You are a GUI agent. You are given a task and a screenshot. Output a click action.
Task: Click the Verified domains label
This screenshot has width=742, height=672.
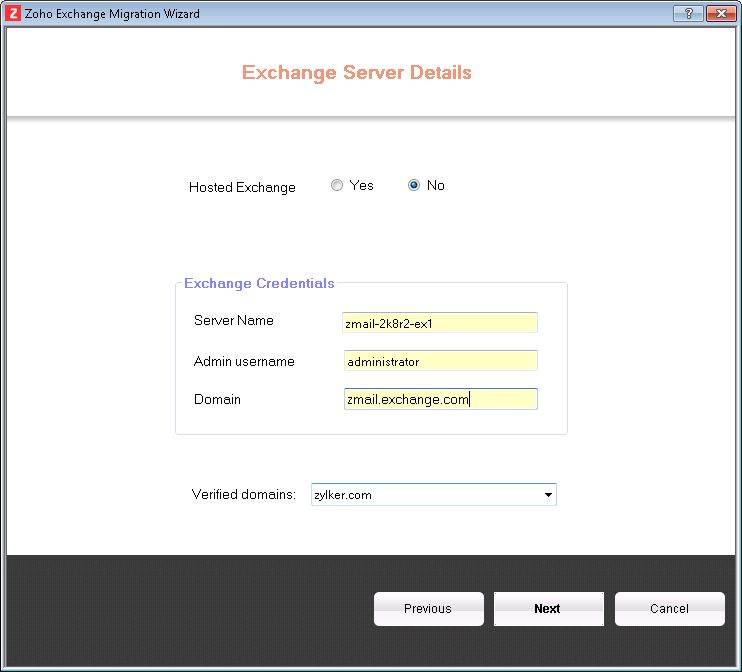[x=243, y=495]
